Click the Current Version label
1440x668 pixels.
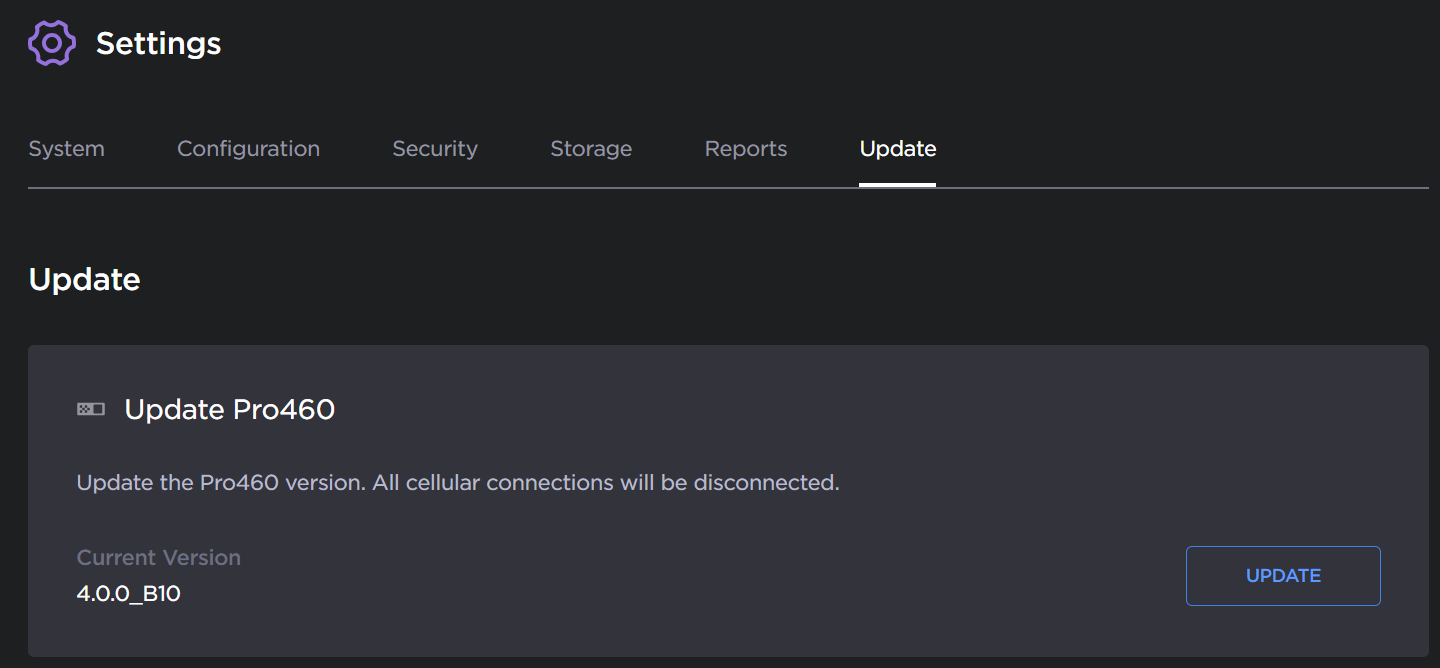click(158, 557)
